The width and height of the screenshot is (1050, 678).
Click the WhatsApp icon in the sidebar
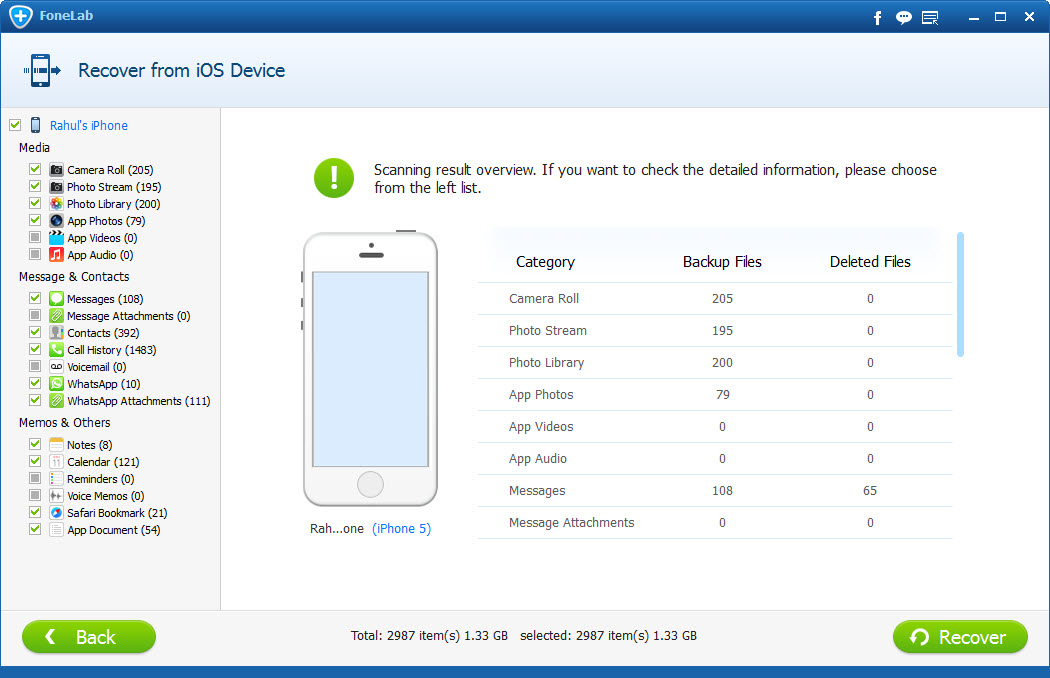pos(55,383)
